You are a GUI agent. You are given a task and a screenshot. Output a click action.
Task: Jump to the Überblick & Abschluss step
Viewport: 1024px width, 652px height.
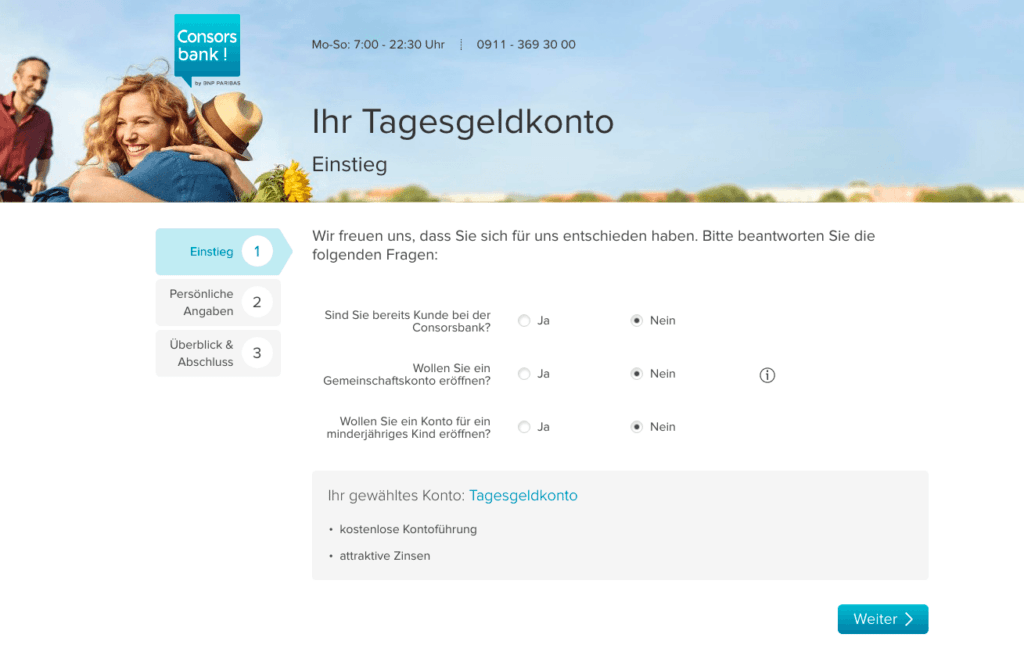(202, 353)
